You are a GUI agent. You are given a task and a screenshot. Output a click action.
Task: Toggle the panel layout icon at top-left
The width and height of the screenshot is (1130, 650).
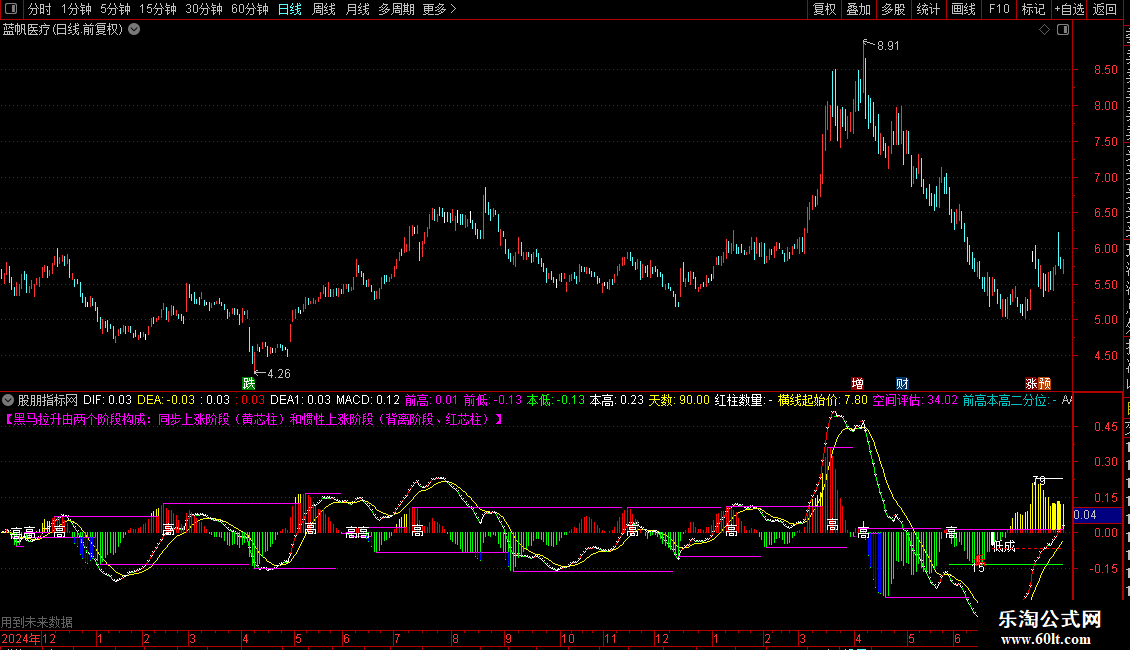11,9
